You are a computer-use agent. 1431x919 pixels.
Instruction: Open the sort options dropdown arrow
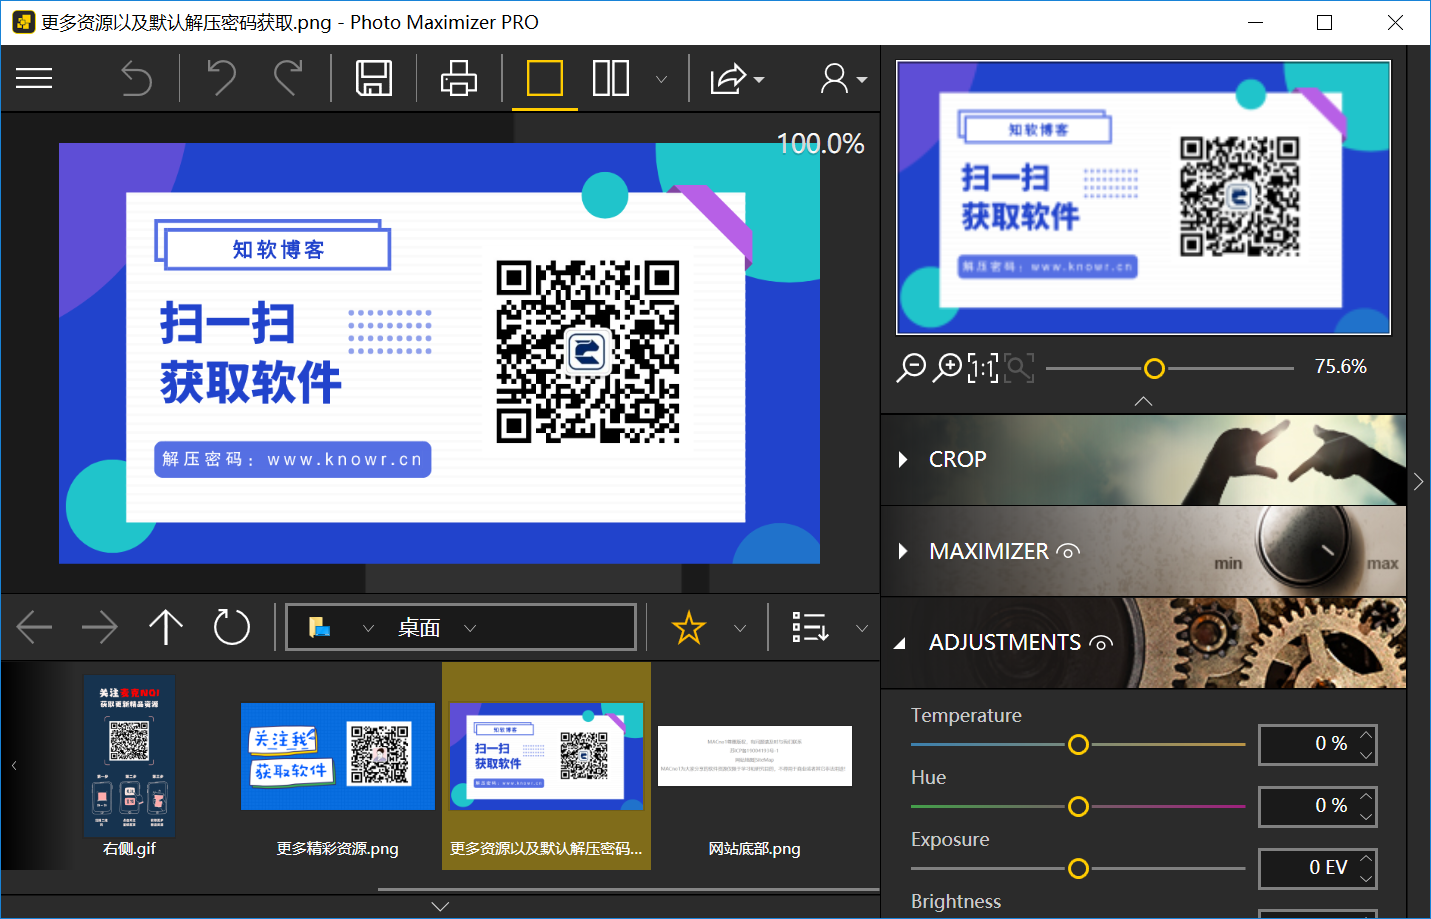(862, 629)
